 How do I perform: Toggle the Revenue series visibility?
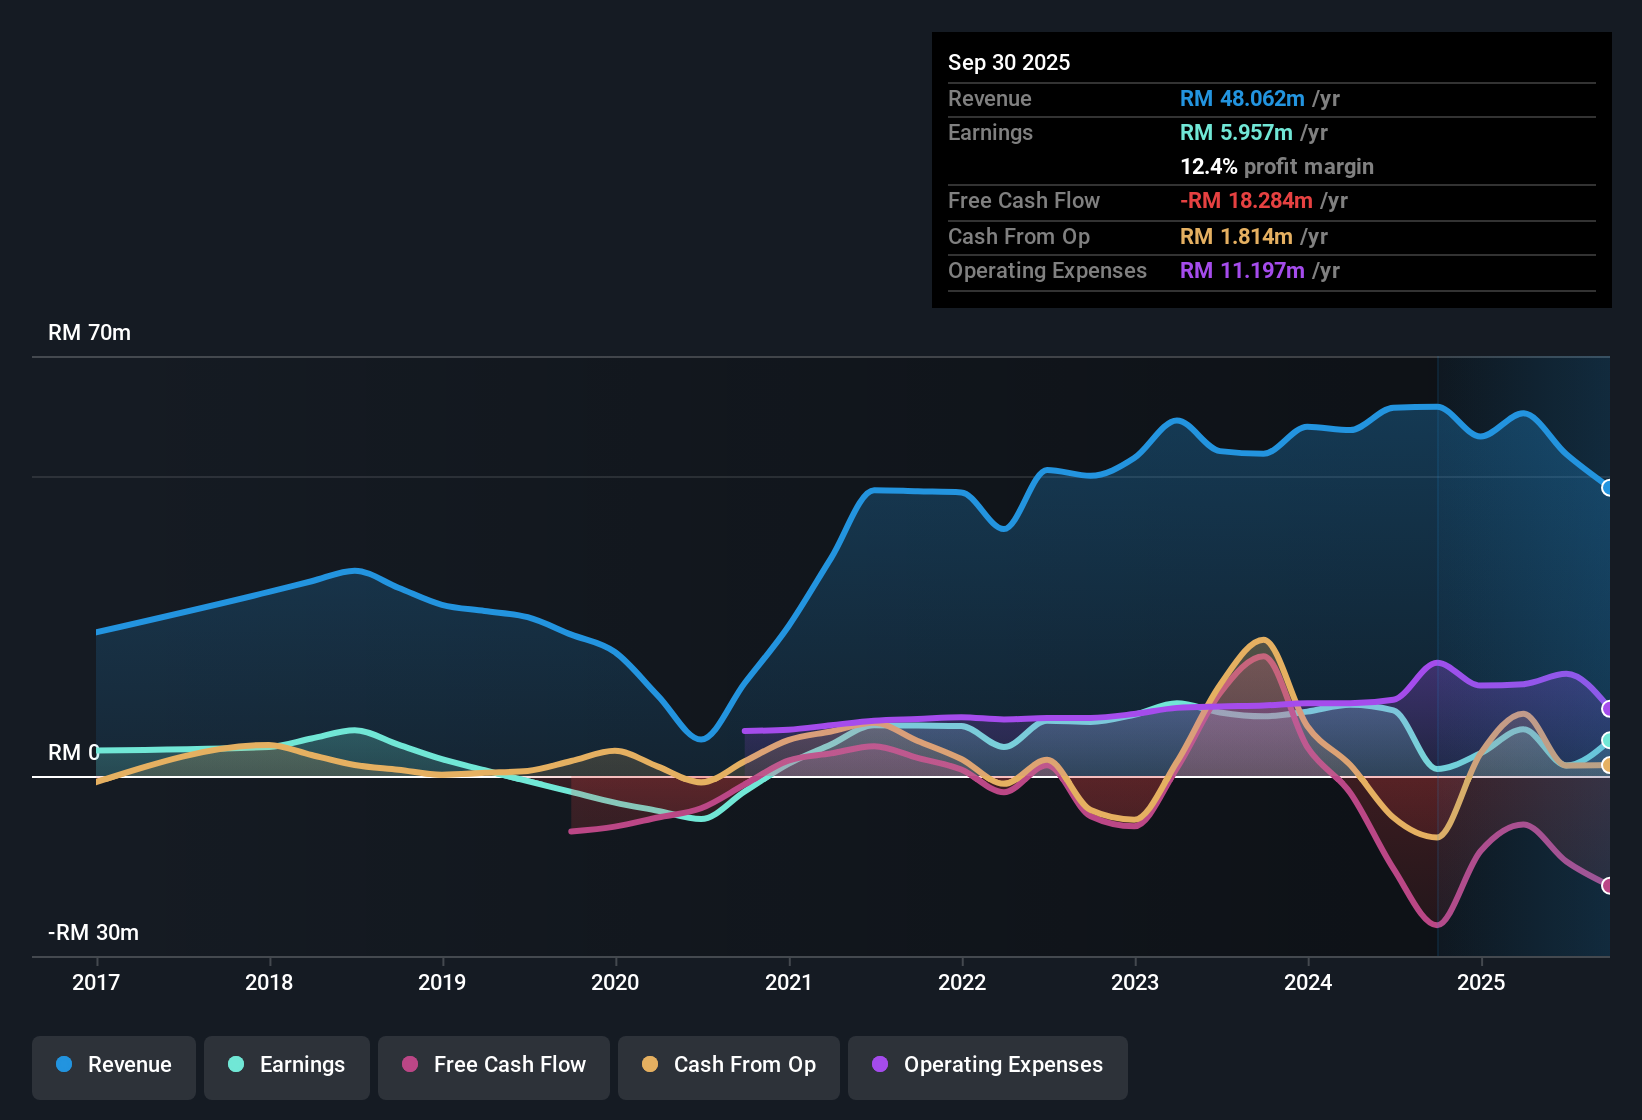point(113,1065)
